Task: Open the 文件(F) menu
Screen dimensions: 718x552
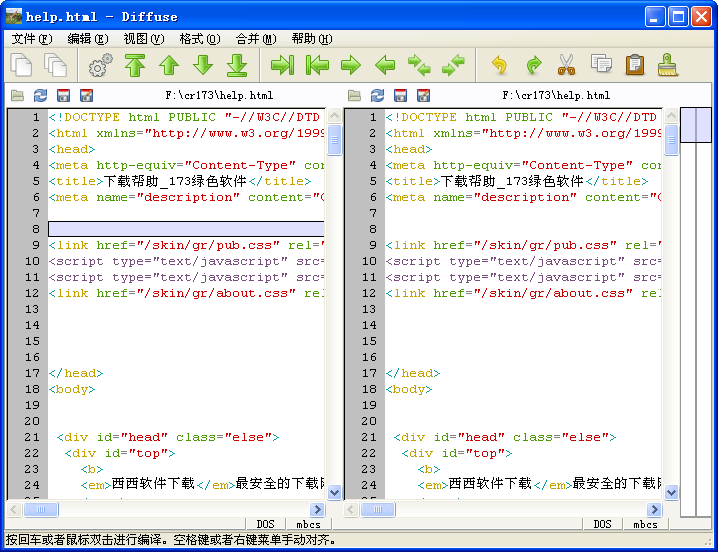Action: coord(32,39)
